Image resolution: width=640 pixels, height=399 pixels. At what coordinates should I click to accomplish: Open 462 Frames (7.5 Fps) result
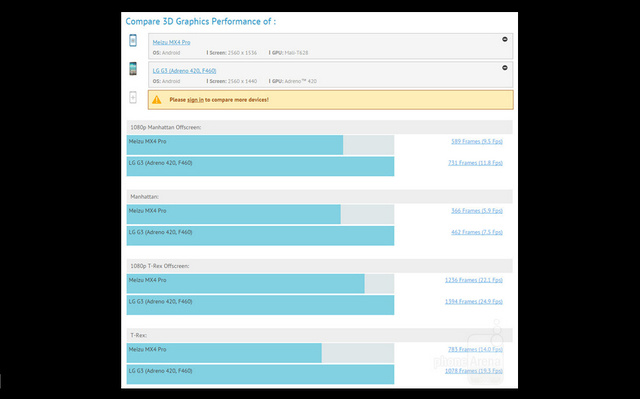tap(477, 232)
